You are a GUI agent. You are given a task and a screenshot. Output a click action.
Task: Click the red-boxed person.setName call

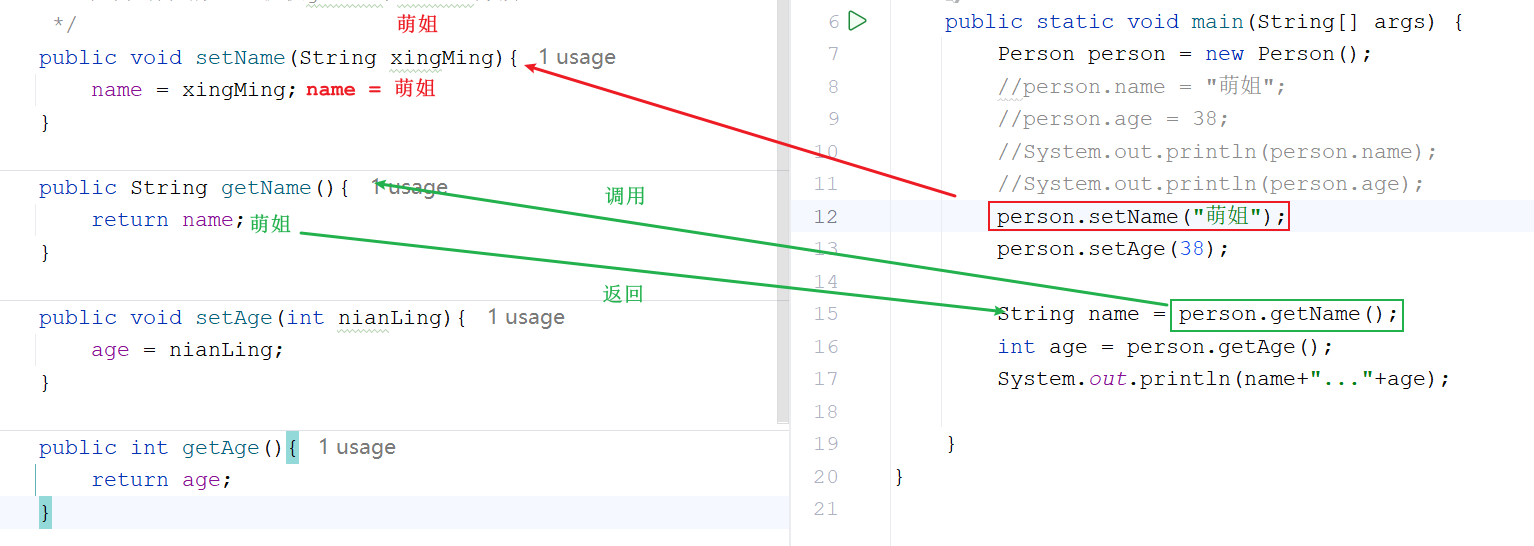click(1138, 217)
